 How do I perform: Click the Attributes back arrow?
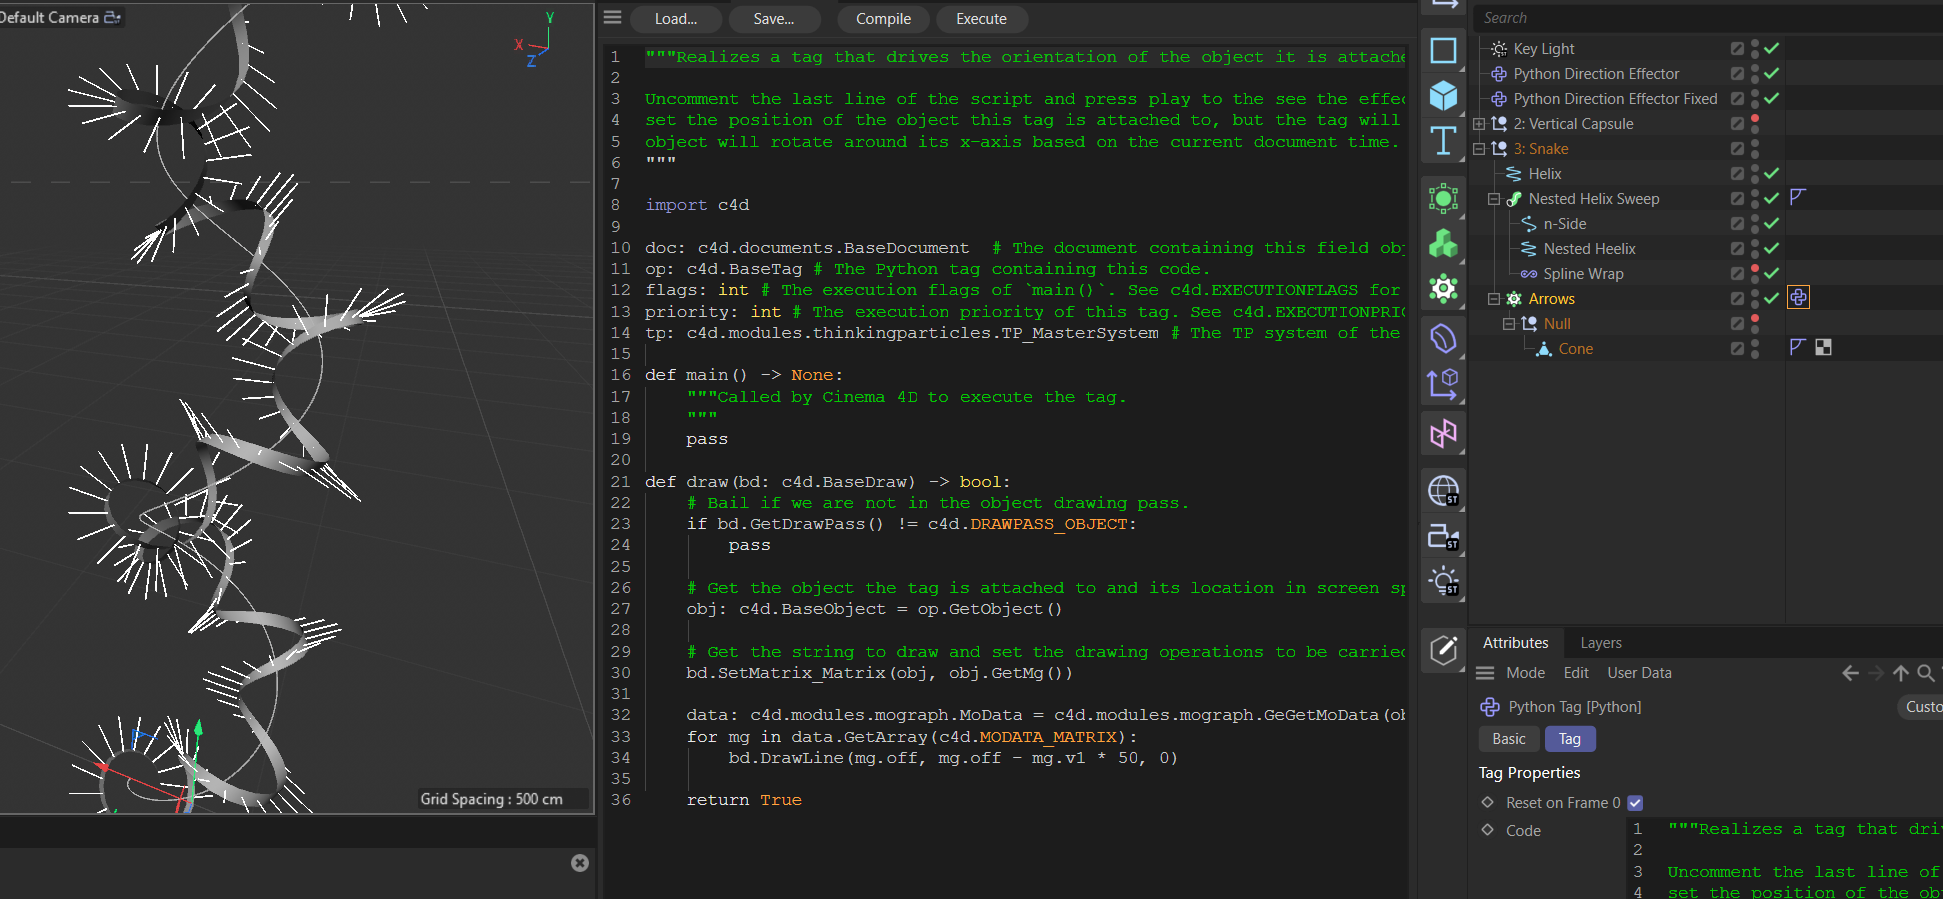pos(1850,673)
